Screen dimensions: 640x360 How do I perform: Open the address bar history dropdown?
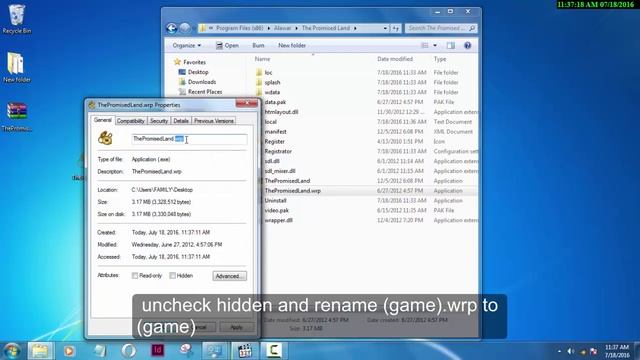(x=385, y=28)
